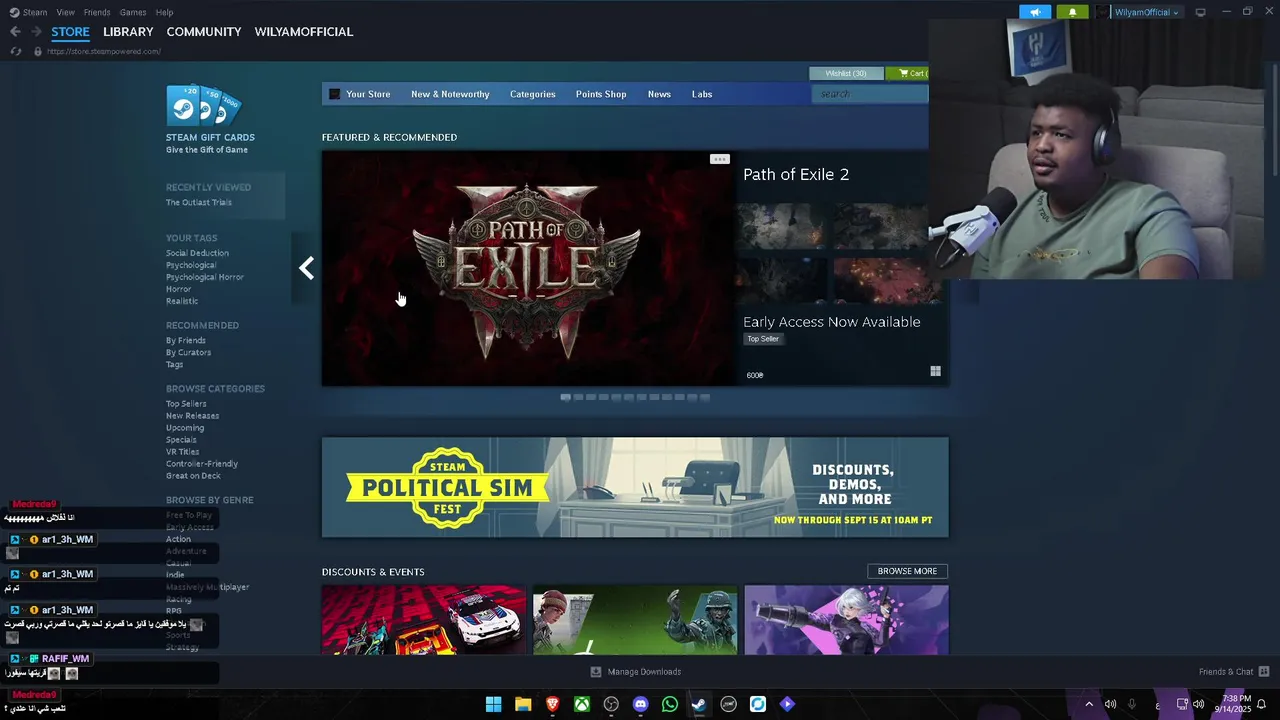
Task: Click the Windows platform icon on Path of Exile 2
Action: 935,371
